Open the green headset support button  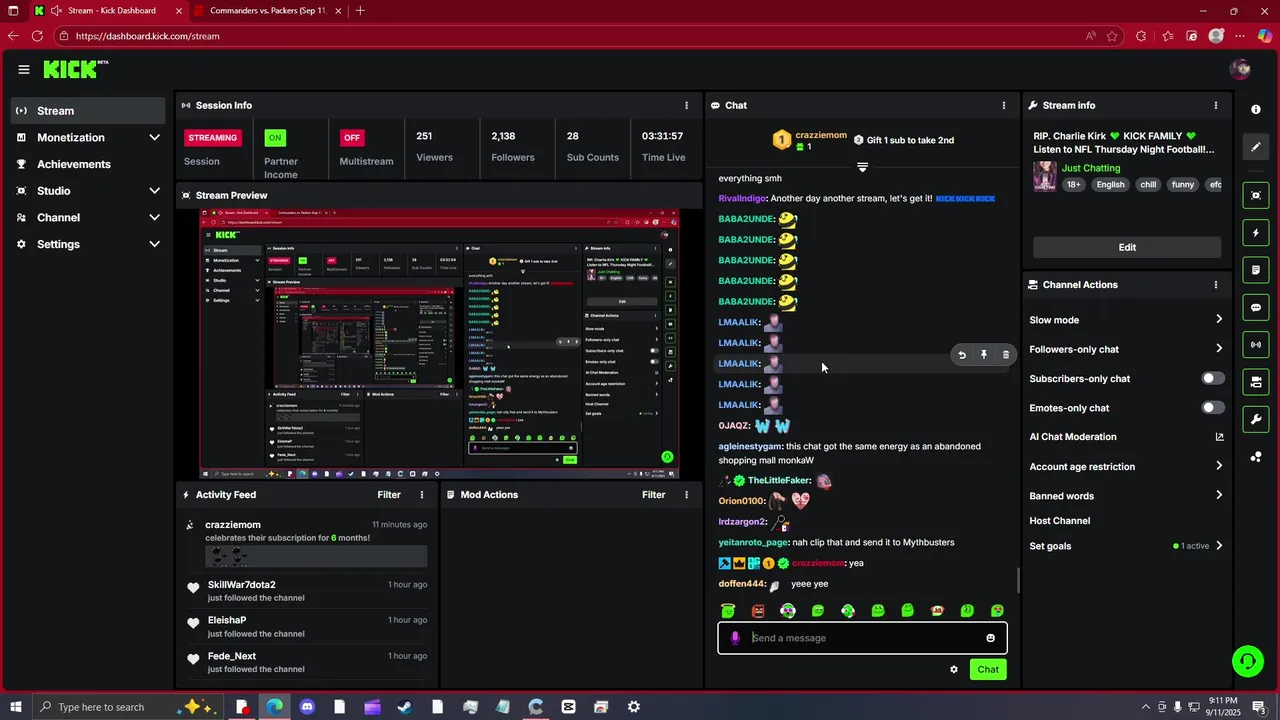[x=1247, y=661]
